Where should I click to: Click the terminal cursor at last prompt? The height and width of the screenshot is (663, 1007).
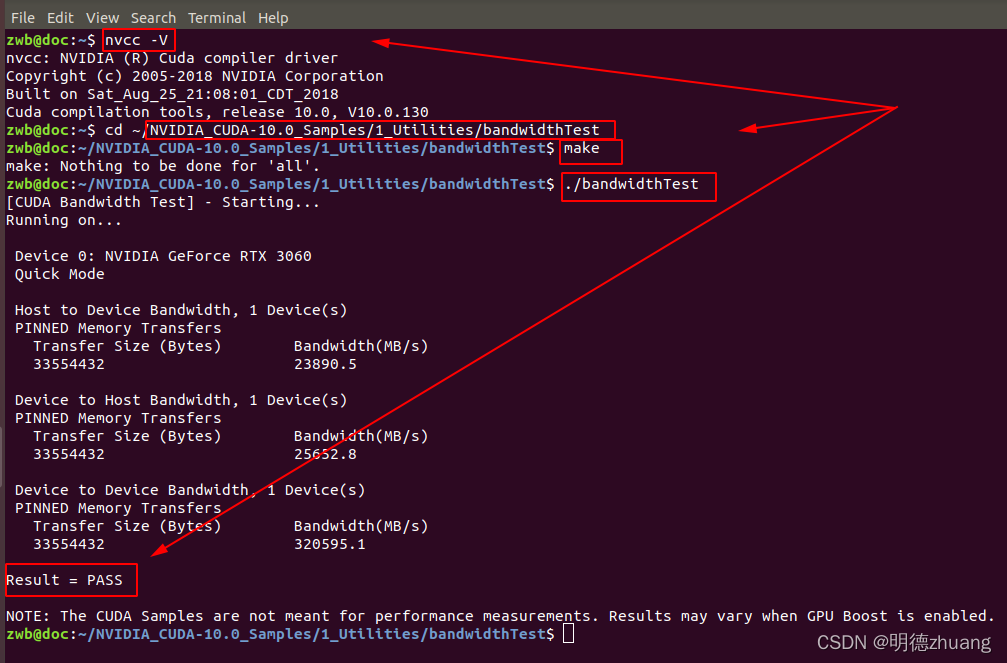pos(568,633)
